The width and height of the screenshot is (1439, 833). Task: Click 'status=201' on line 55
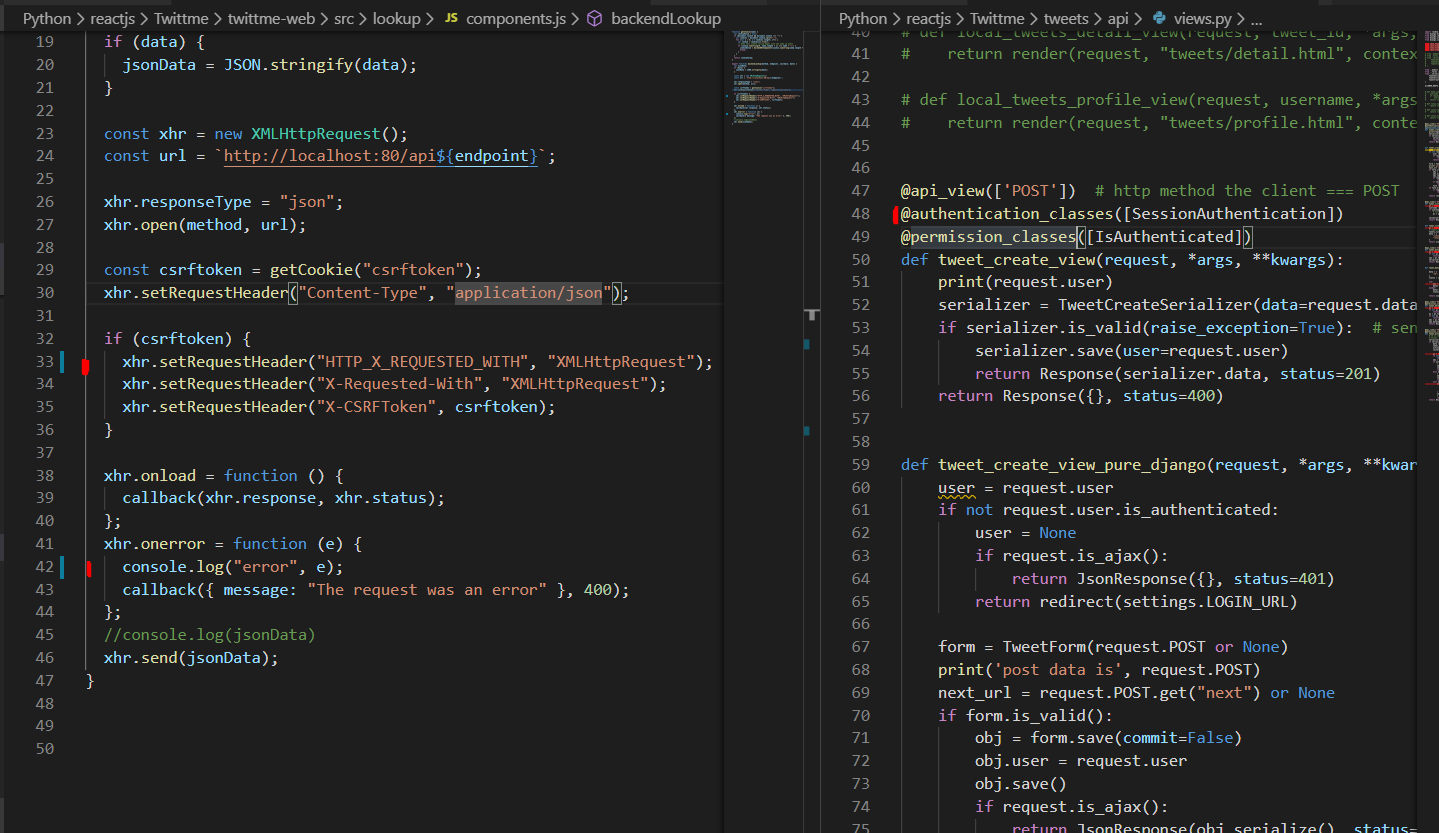click(x=1326, y=373)
